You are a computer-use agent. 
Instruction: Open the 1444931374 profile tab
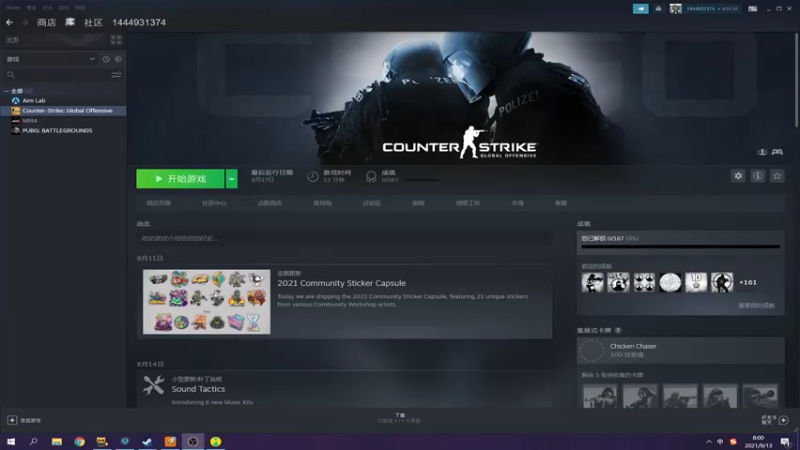tap(139, 22)
